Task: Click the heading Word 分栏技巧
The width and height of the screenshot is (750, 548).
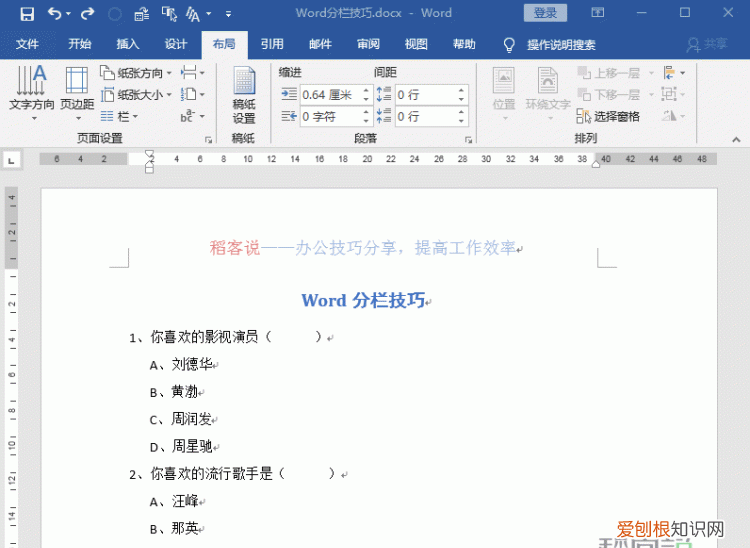Action: pos(364,301)
